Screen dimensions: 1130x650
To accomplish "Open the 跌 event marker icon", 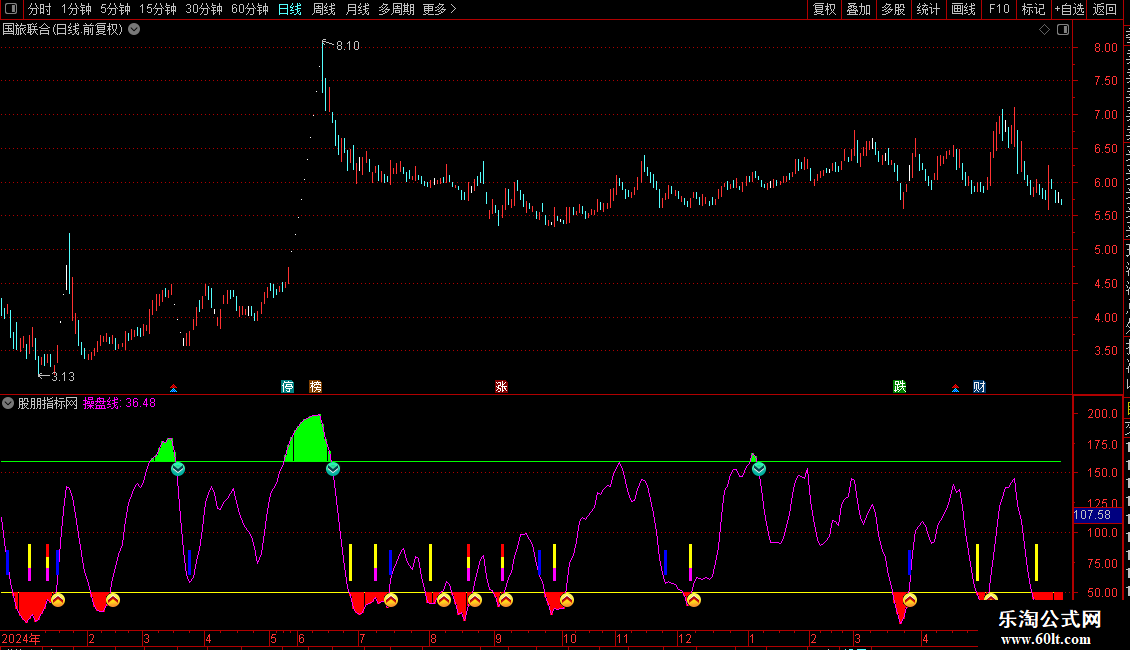I will click(899, 387).
